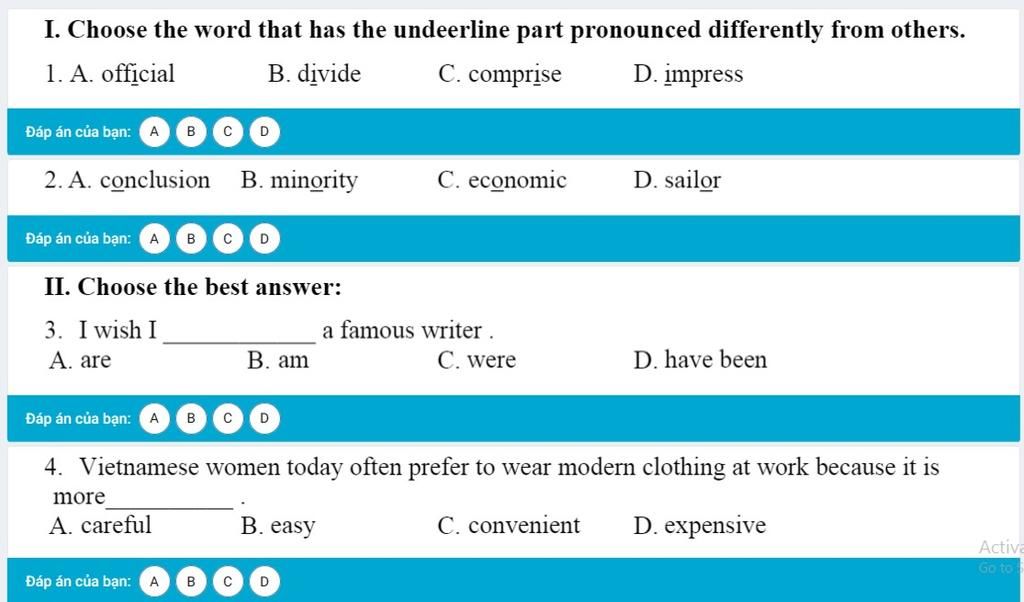
Task: Select answer C for question 1
Action: coord(228,131)
